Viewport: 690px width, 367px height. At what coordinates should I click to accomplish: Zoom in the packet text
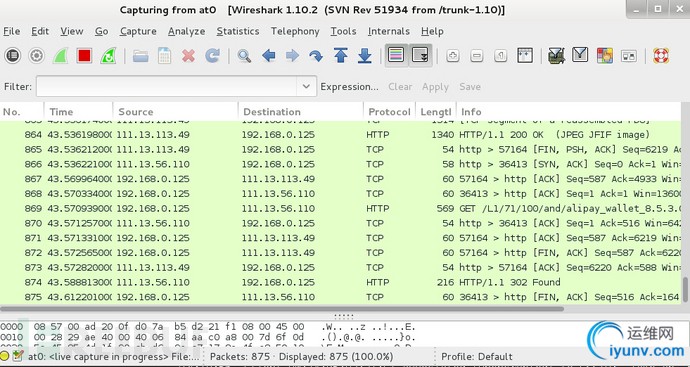(x=453, y=56)
